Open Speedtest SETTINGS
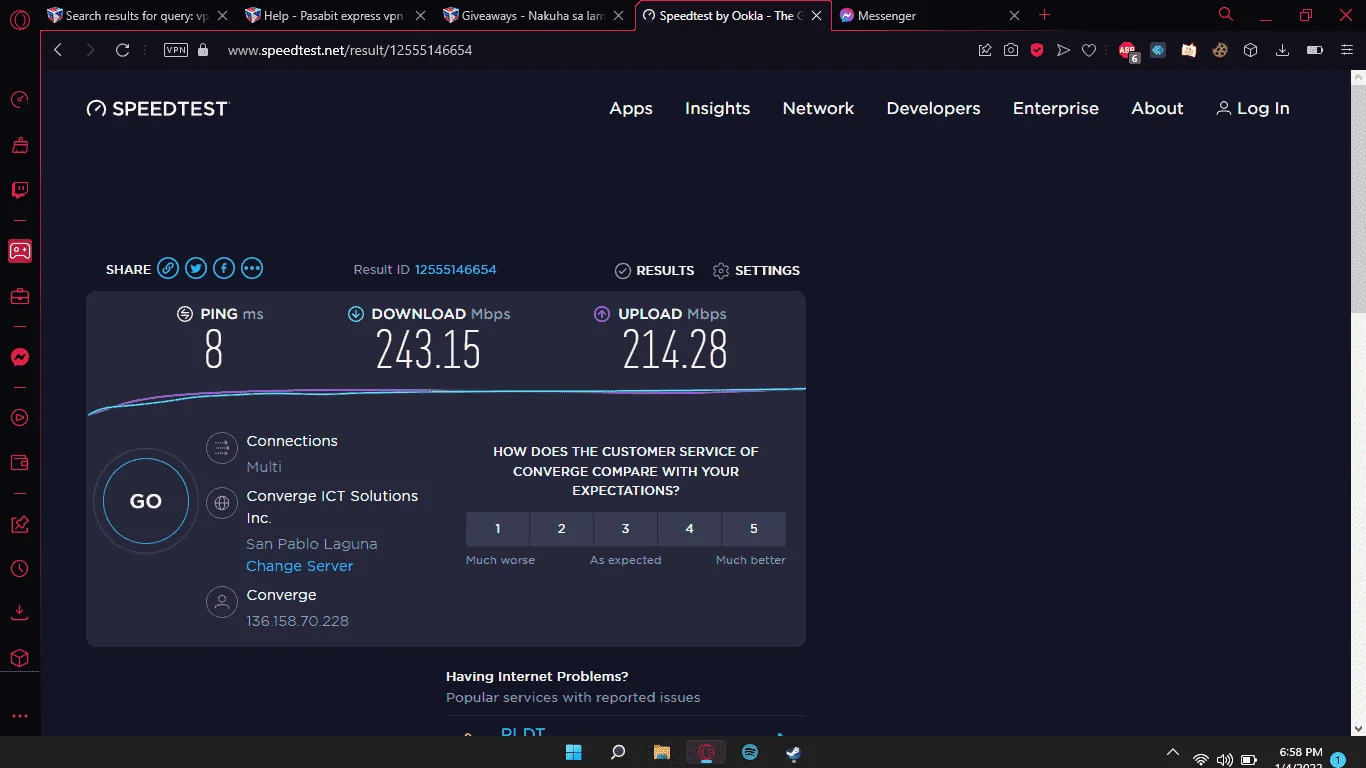Screen dimensions: 1366x768 coord(756,271)
